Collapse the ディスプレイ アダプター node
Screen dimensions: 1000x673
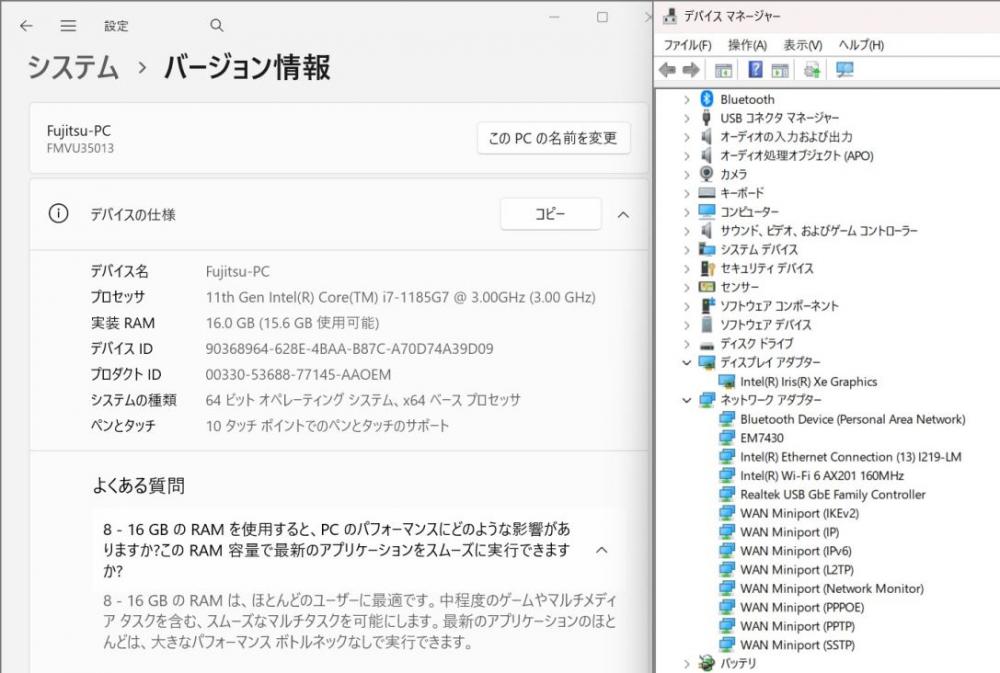coord(686,362)
